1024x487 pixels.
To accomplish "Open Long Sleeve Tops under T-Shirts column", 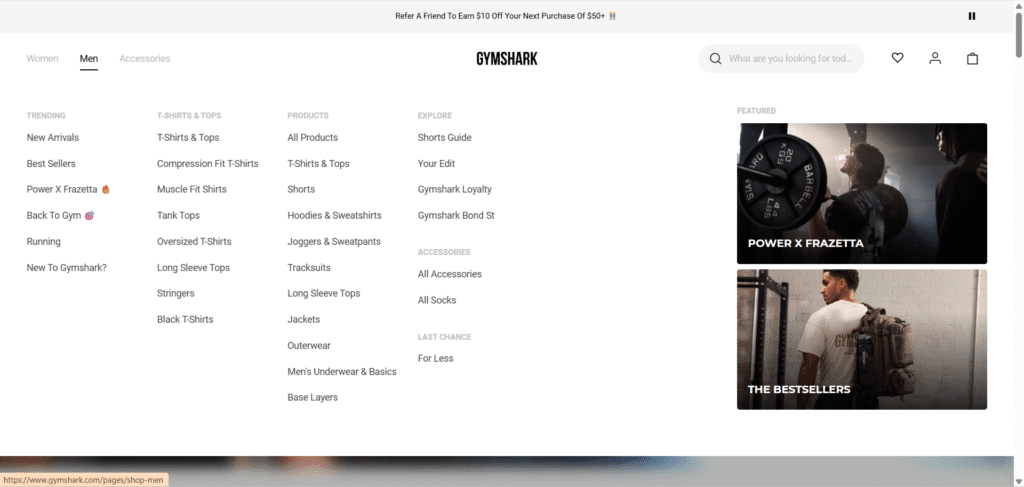I will [x=193, y=268].
